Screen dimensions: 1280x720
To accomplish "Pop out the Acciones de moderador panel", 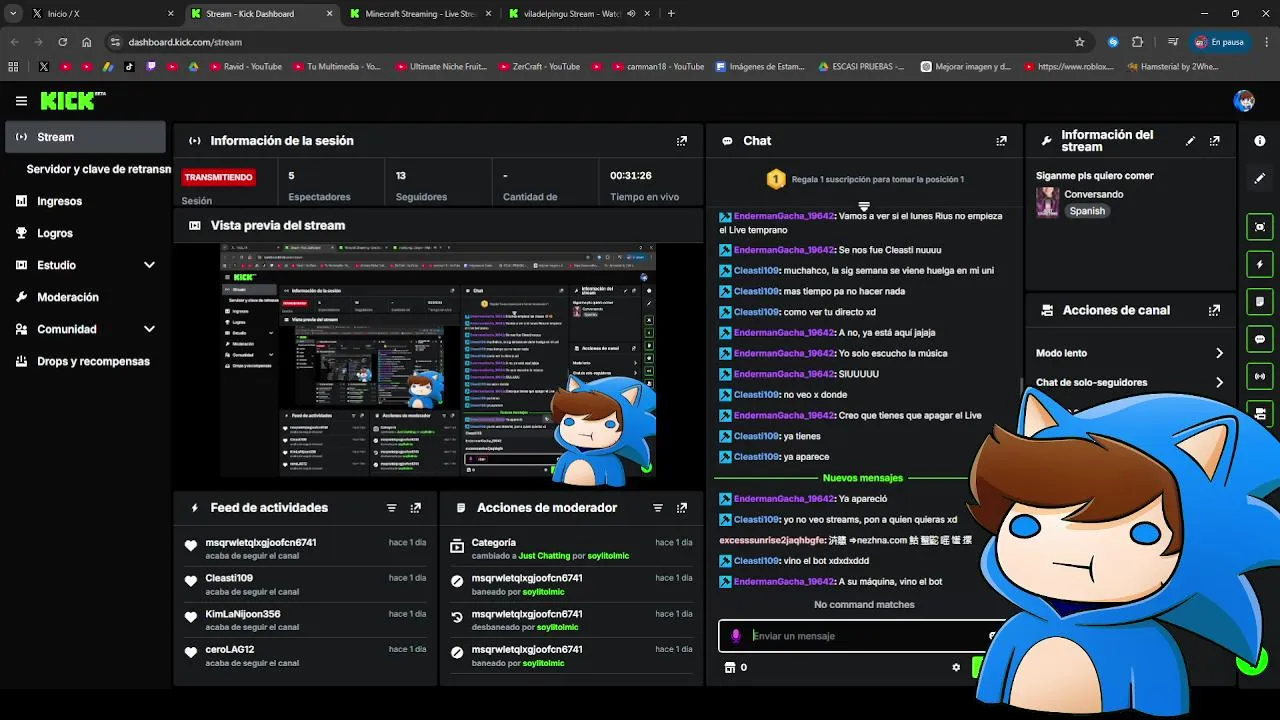I will point(682,508).
